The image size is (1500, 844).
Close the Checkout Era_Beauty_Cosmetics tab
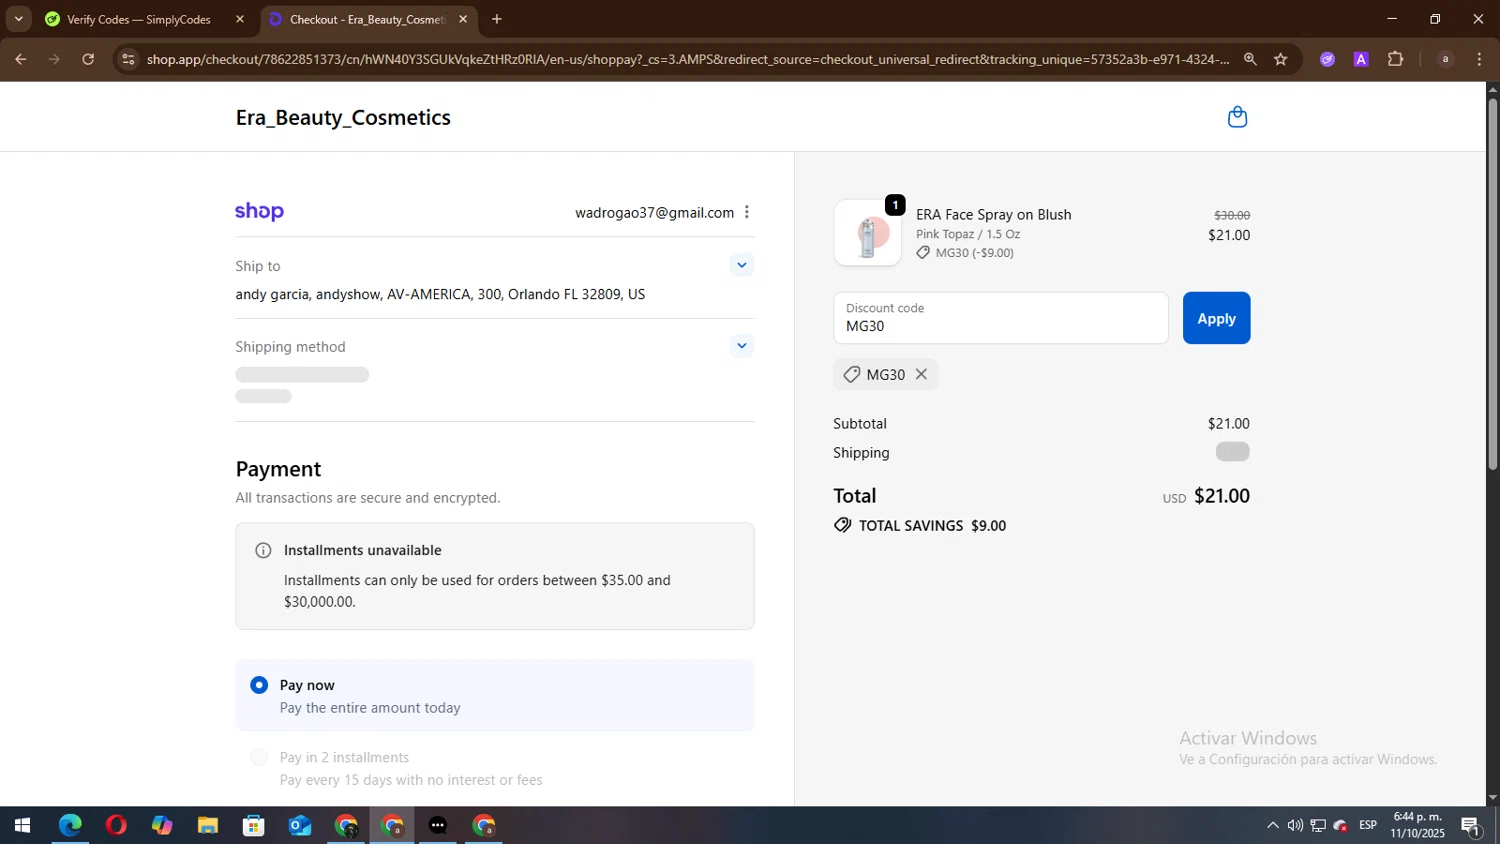pos(463,19)
